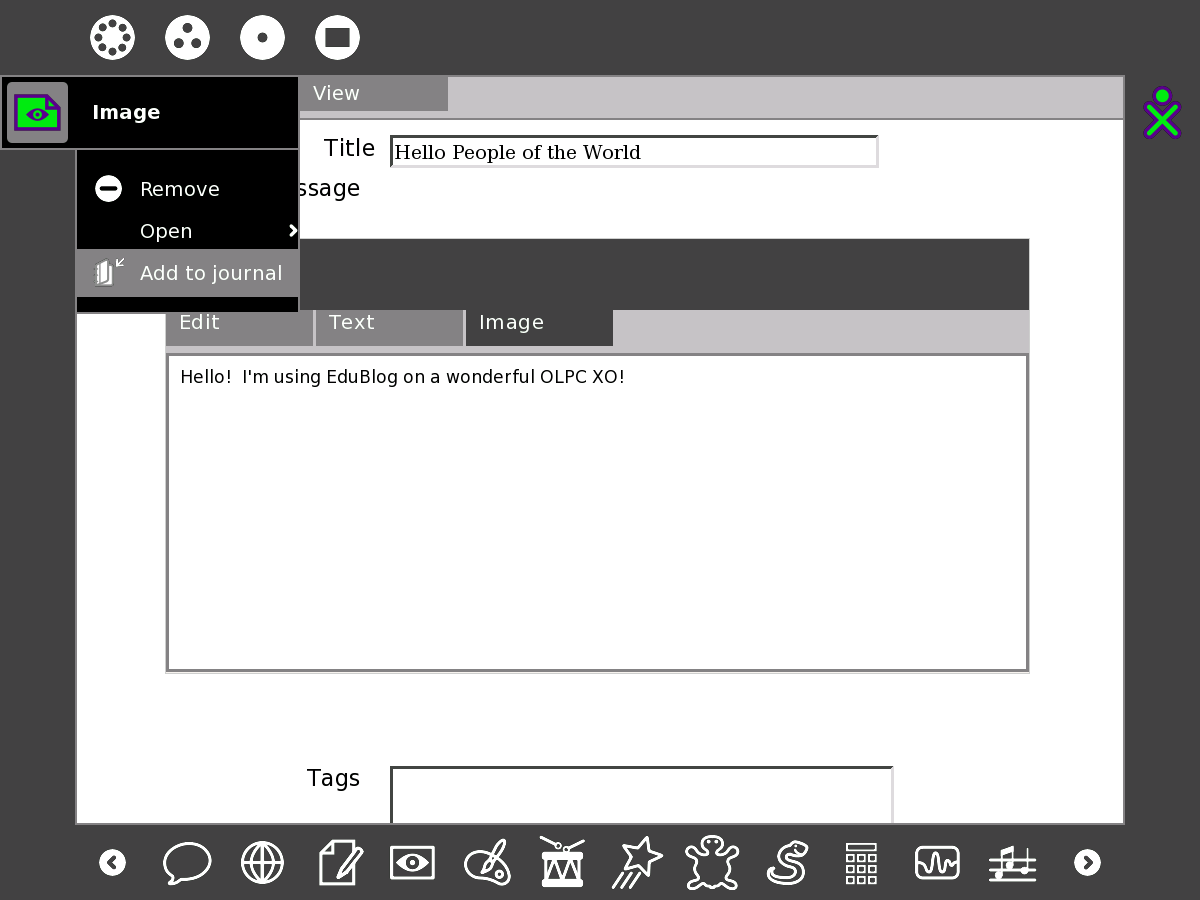Viewport: 1200px width, 900px height.
Task: Start the Write activity icon
Action: tap(338, 862)
